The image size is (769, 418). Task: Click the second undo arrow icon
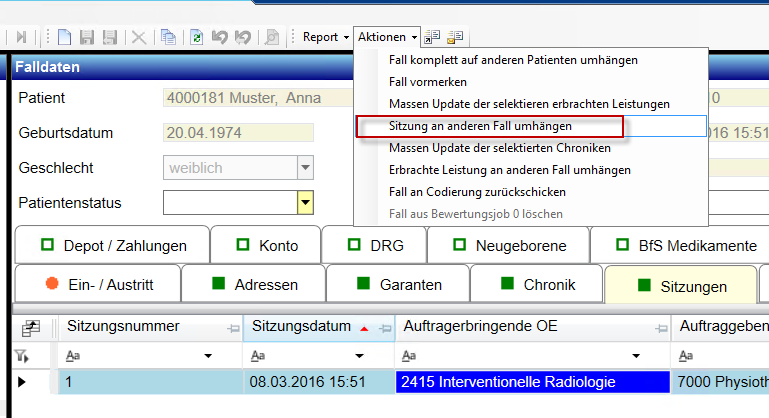tap(243, 37)
